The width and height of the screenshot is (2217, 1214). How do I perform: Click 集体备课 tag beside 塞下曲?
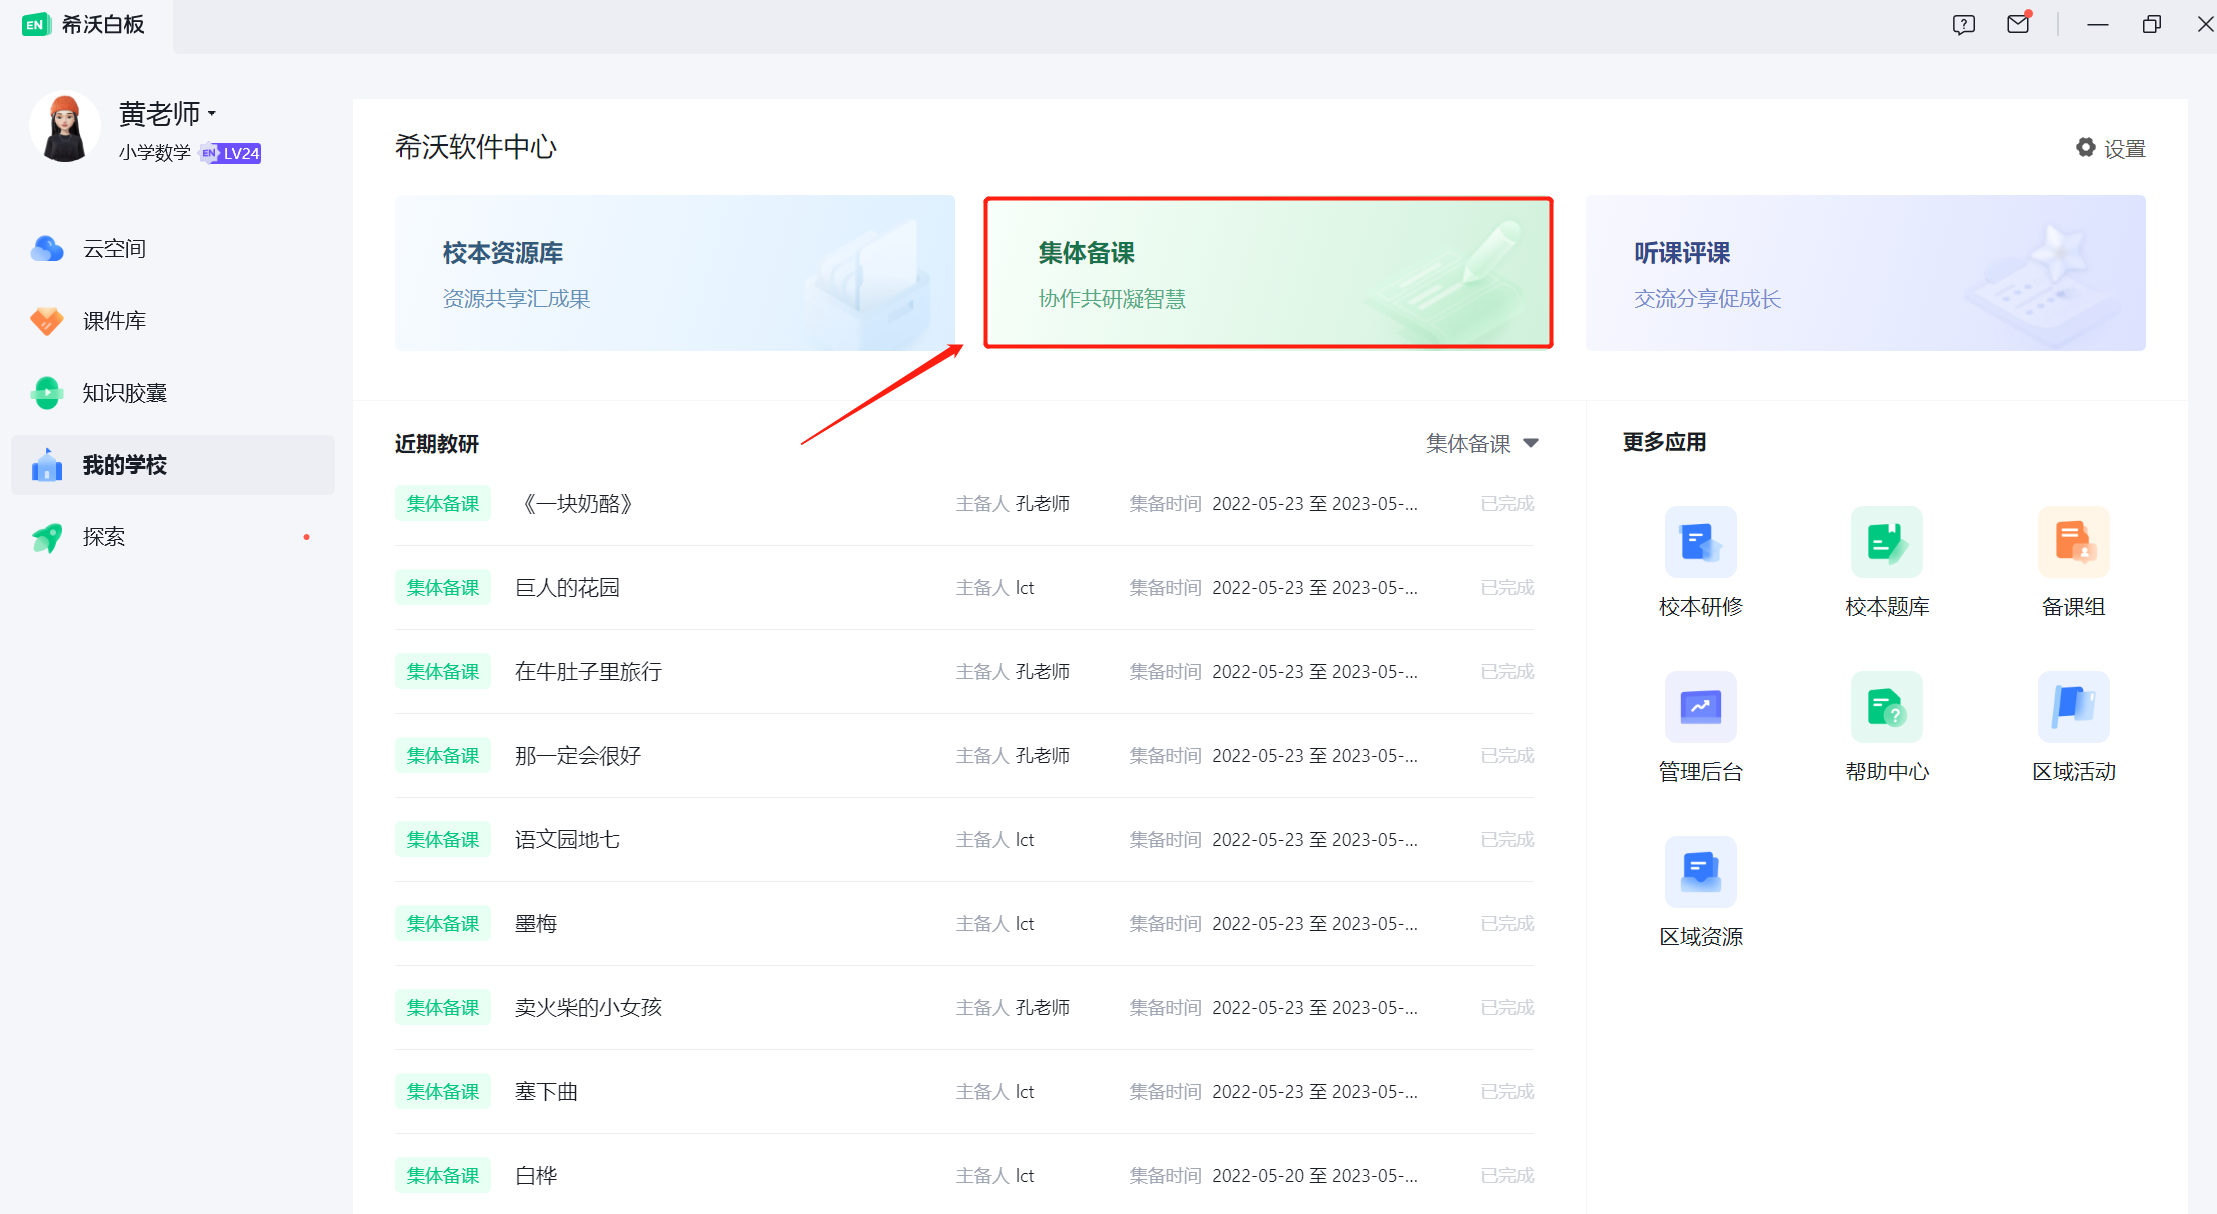click(x=443, y=1092)
